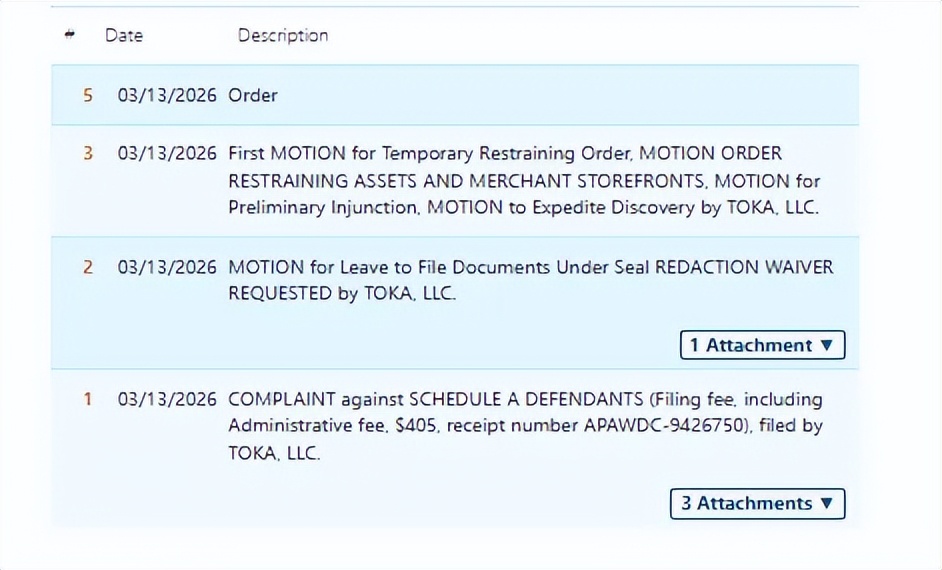Viewport: 942px width, 570px height.
Task: Click the date beside the Temporary Restraining Order motion
Action: click(167, 154)
